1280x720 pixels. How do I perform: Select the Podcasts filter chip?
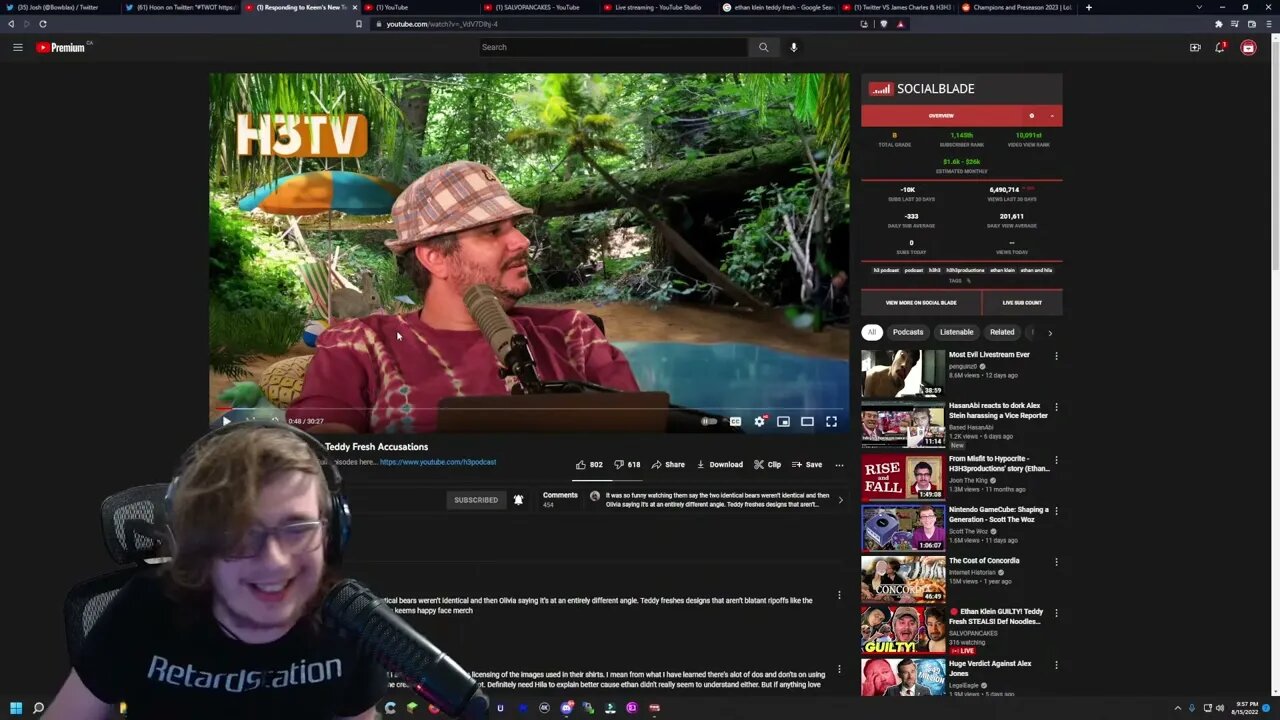(x=908, y=332)
